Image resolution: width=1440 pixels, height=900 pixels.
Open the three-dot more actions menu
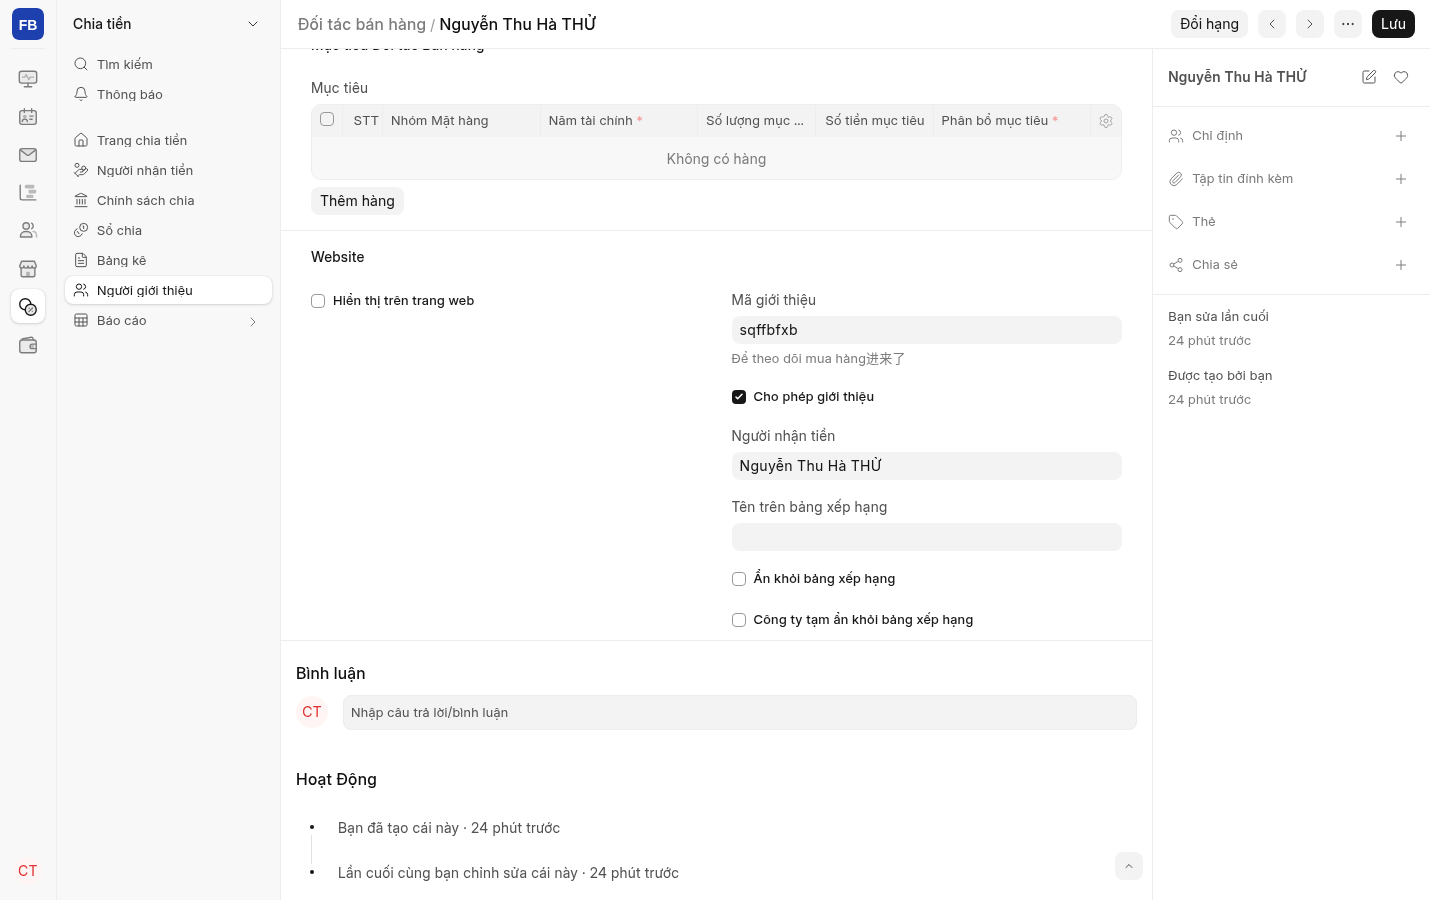click(1348, 24)
